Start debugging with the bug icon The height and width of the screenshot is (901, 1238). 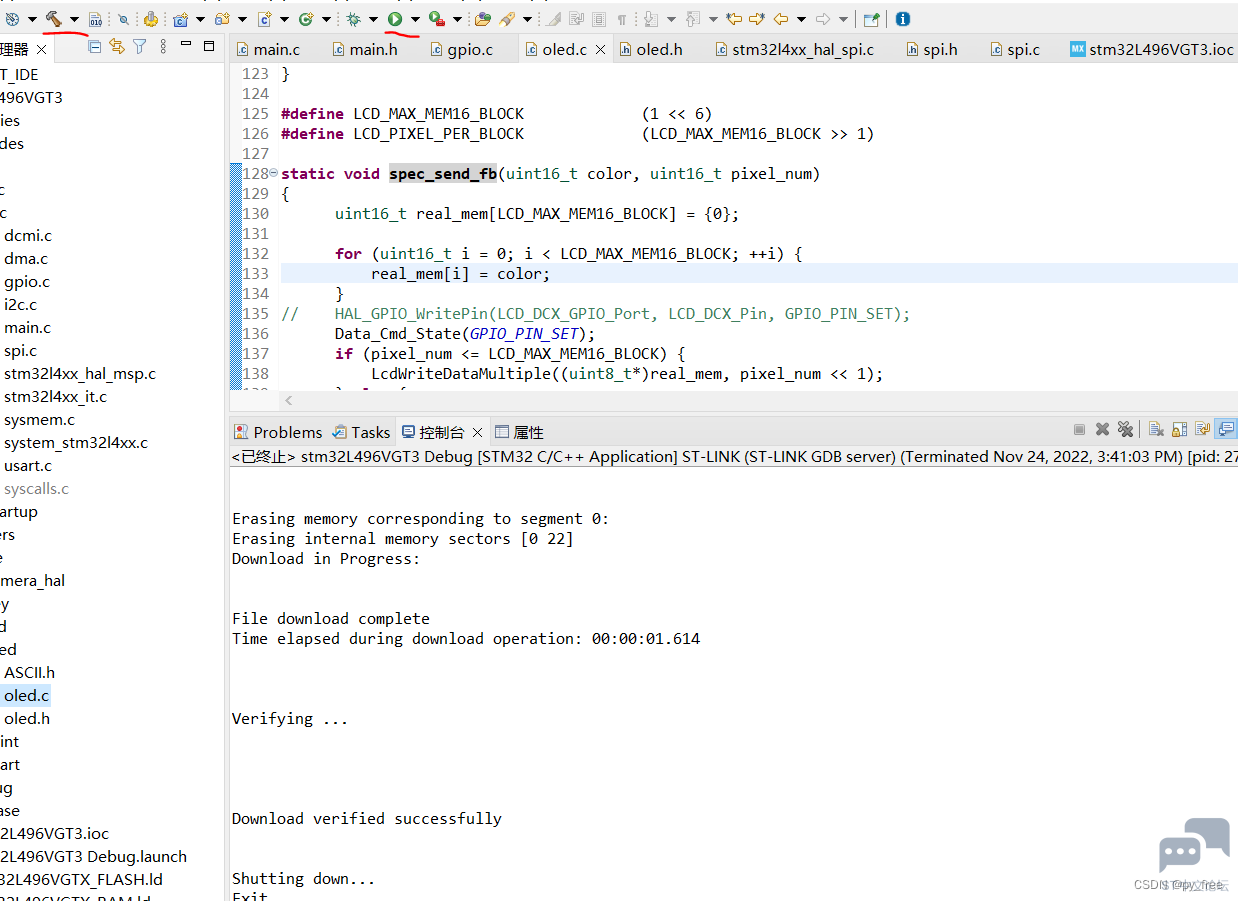click(x=353, y=18)
